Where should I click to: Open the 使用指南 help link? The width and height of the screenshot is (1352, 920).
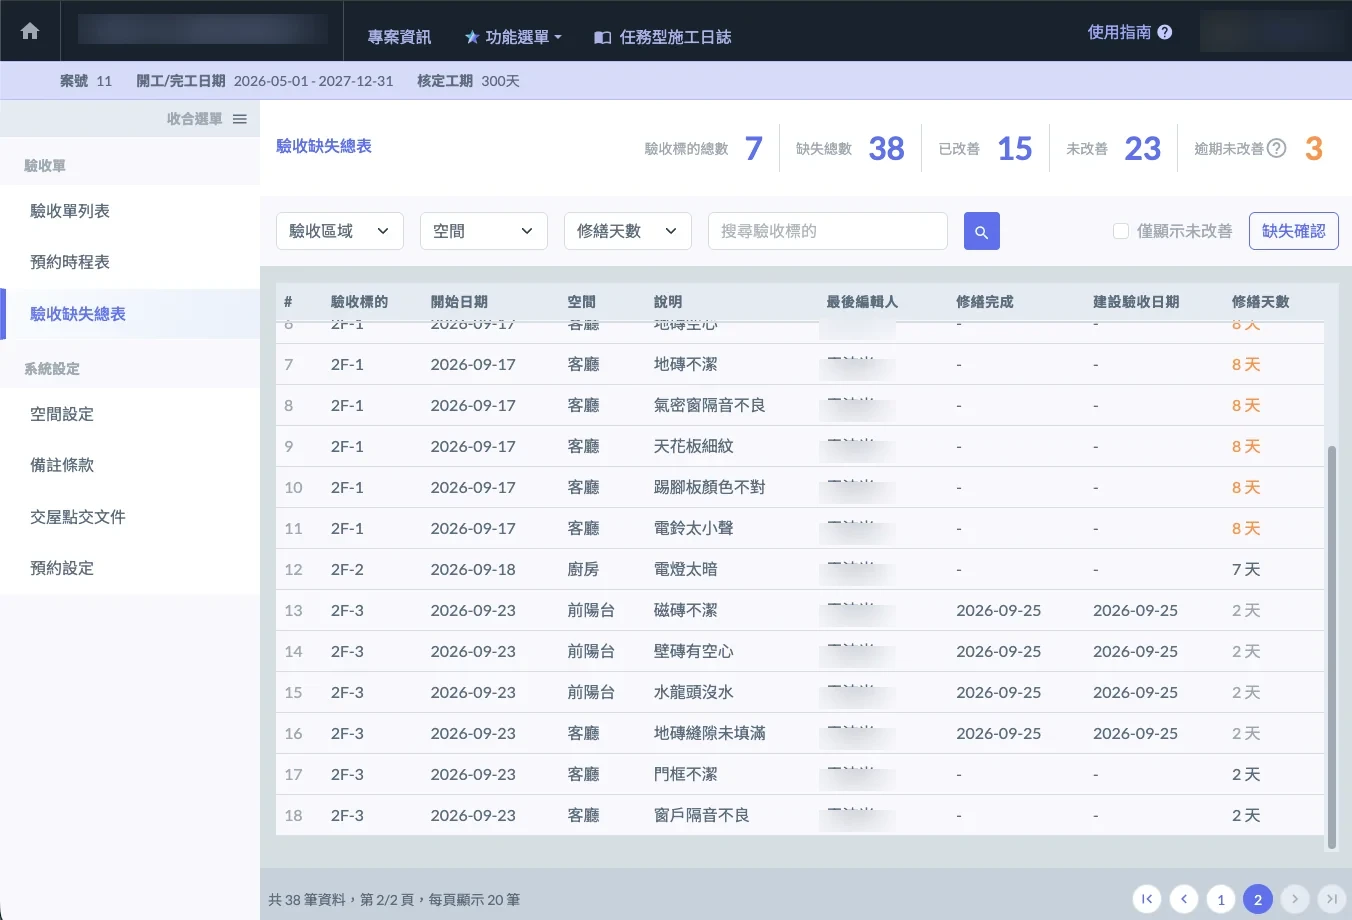pos(1129,32)
